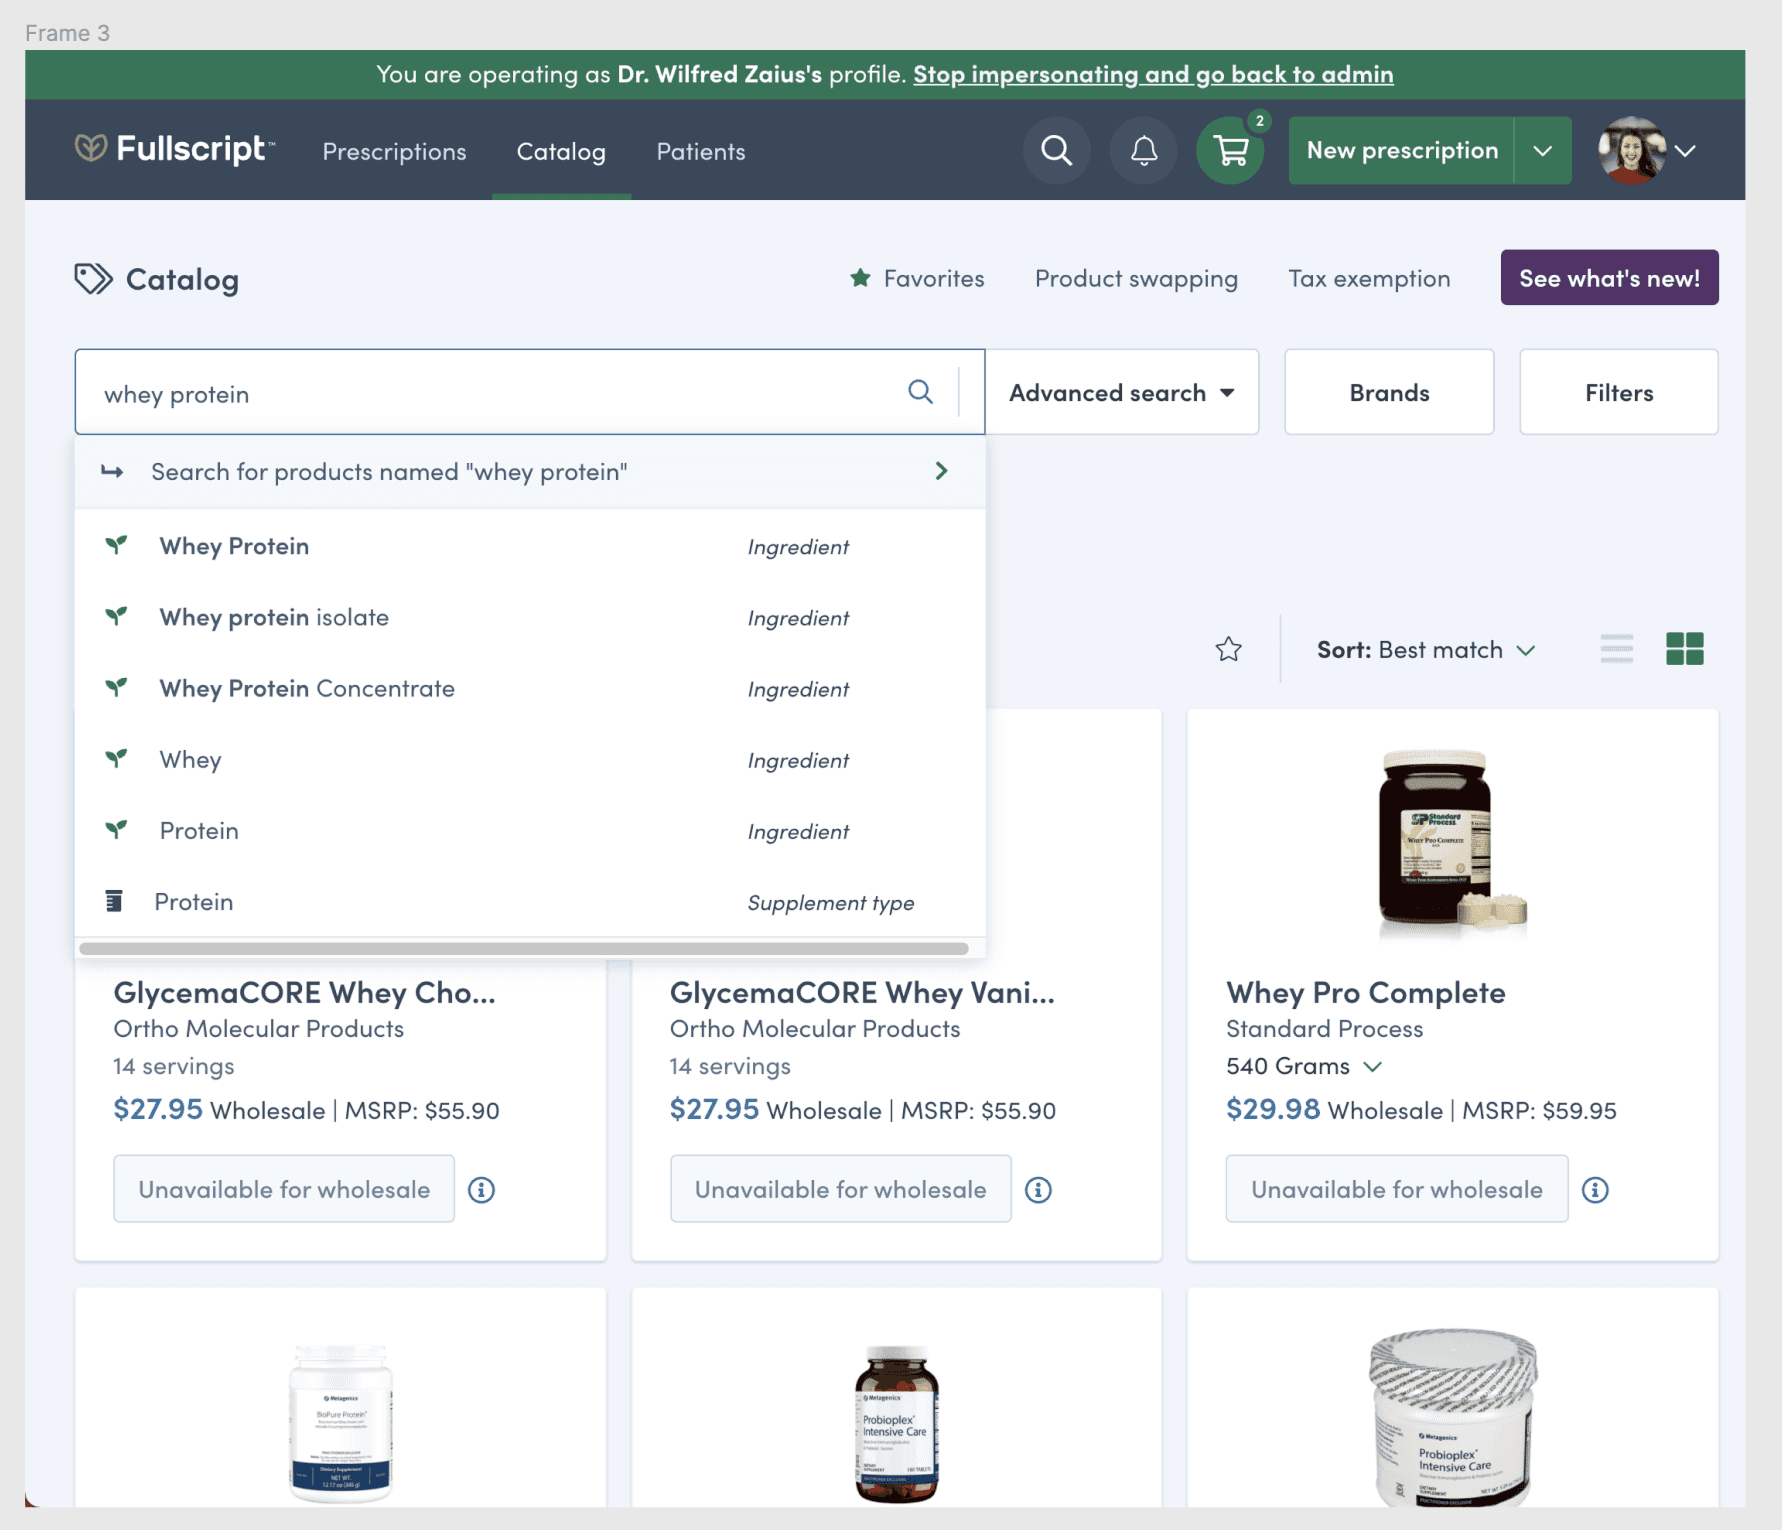Expand the profile menu chevron
This screenshot has height=1530, width=1782.
coord(1686,151)
